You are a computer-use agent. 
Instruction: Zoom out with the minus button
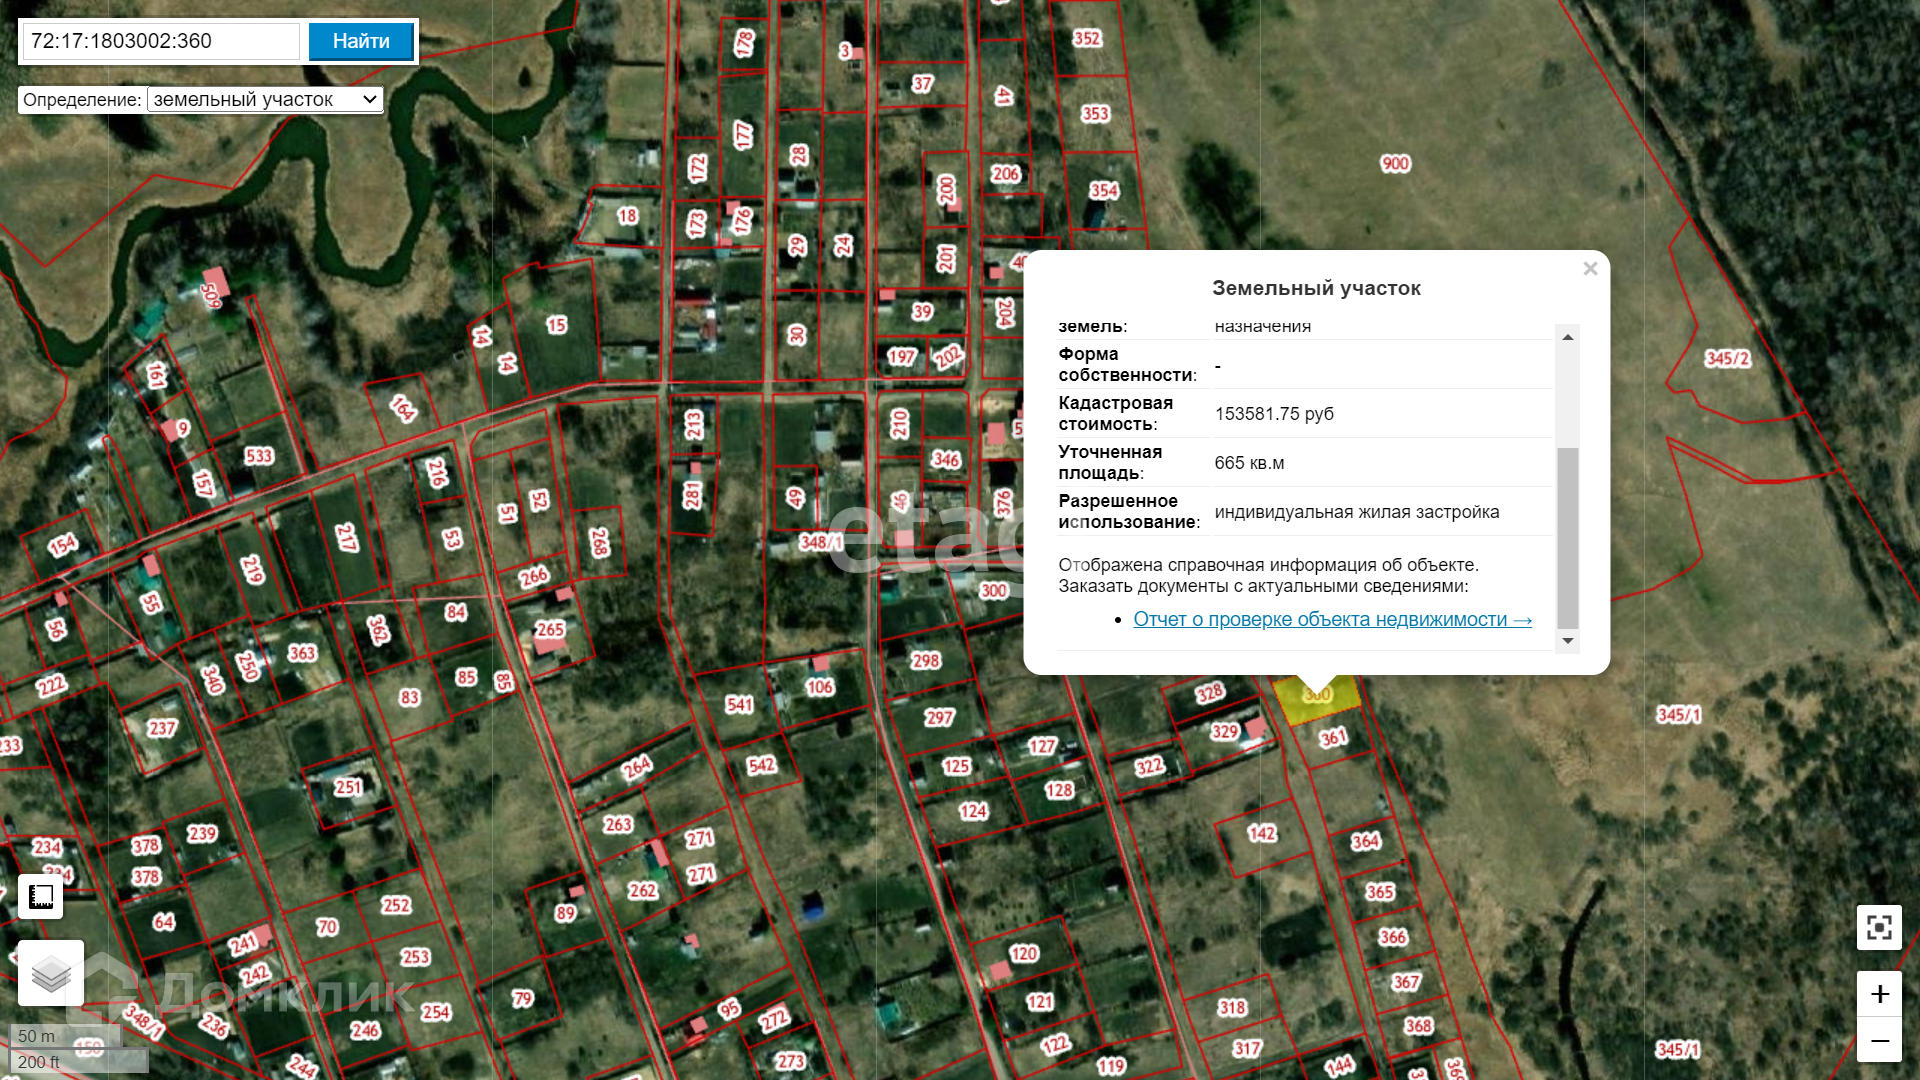1879,1041
